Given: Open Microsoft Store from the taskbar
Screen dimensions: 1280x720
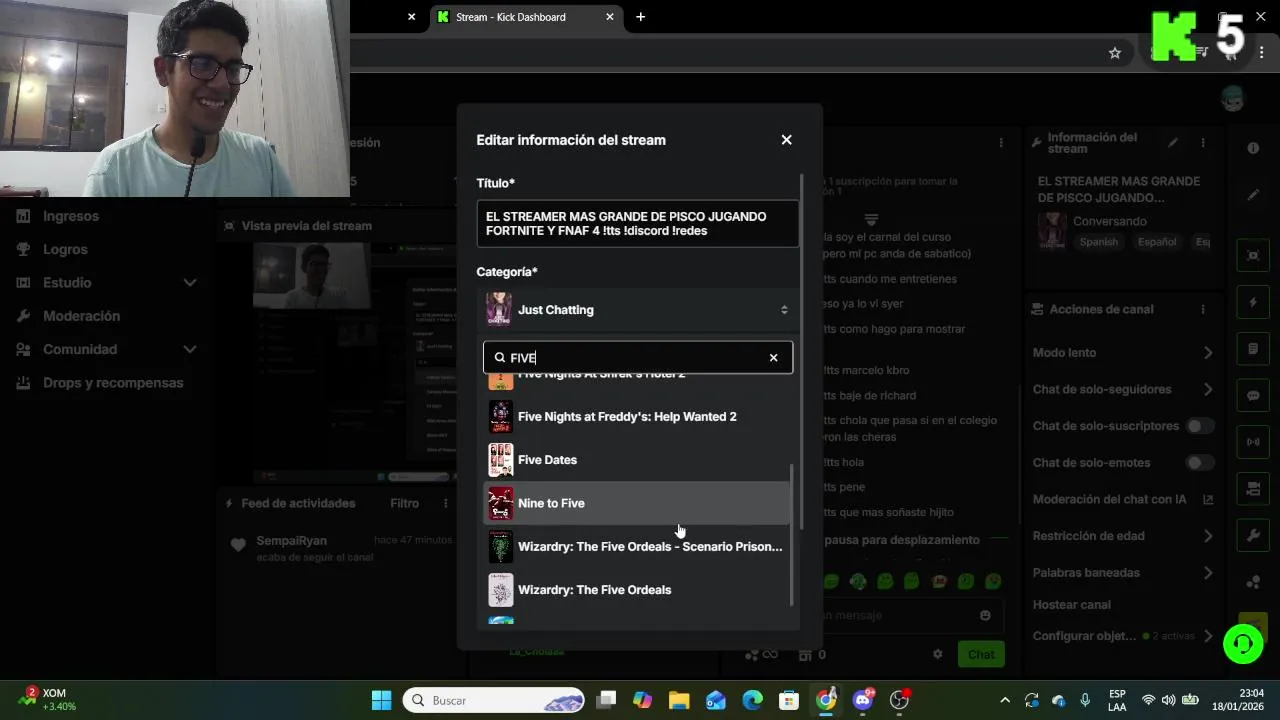Looking at the screenshot, I should coord(789,700).
